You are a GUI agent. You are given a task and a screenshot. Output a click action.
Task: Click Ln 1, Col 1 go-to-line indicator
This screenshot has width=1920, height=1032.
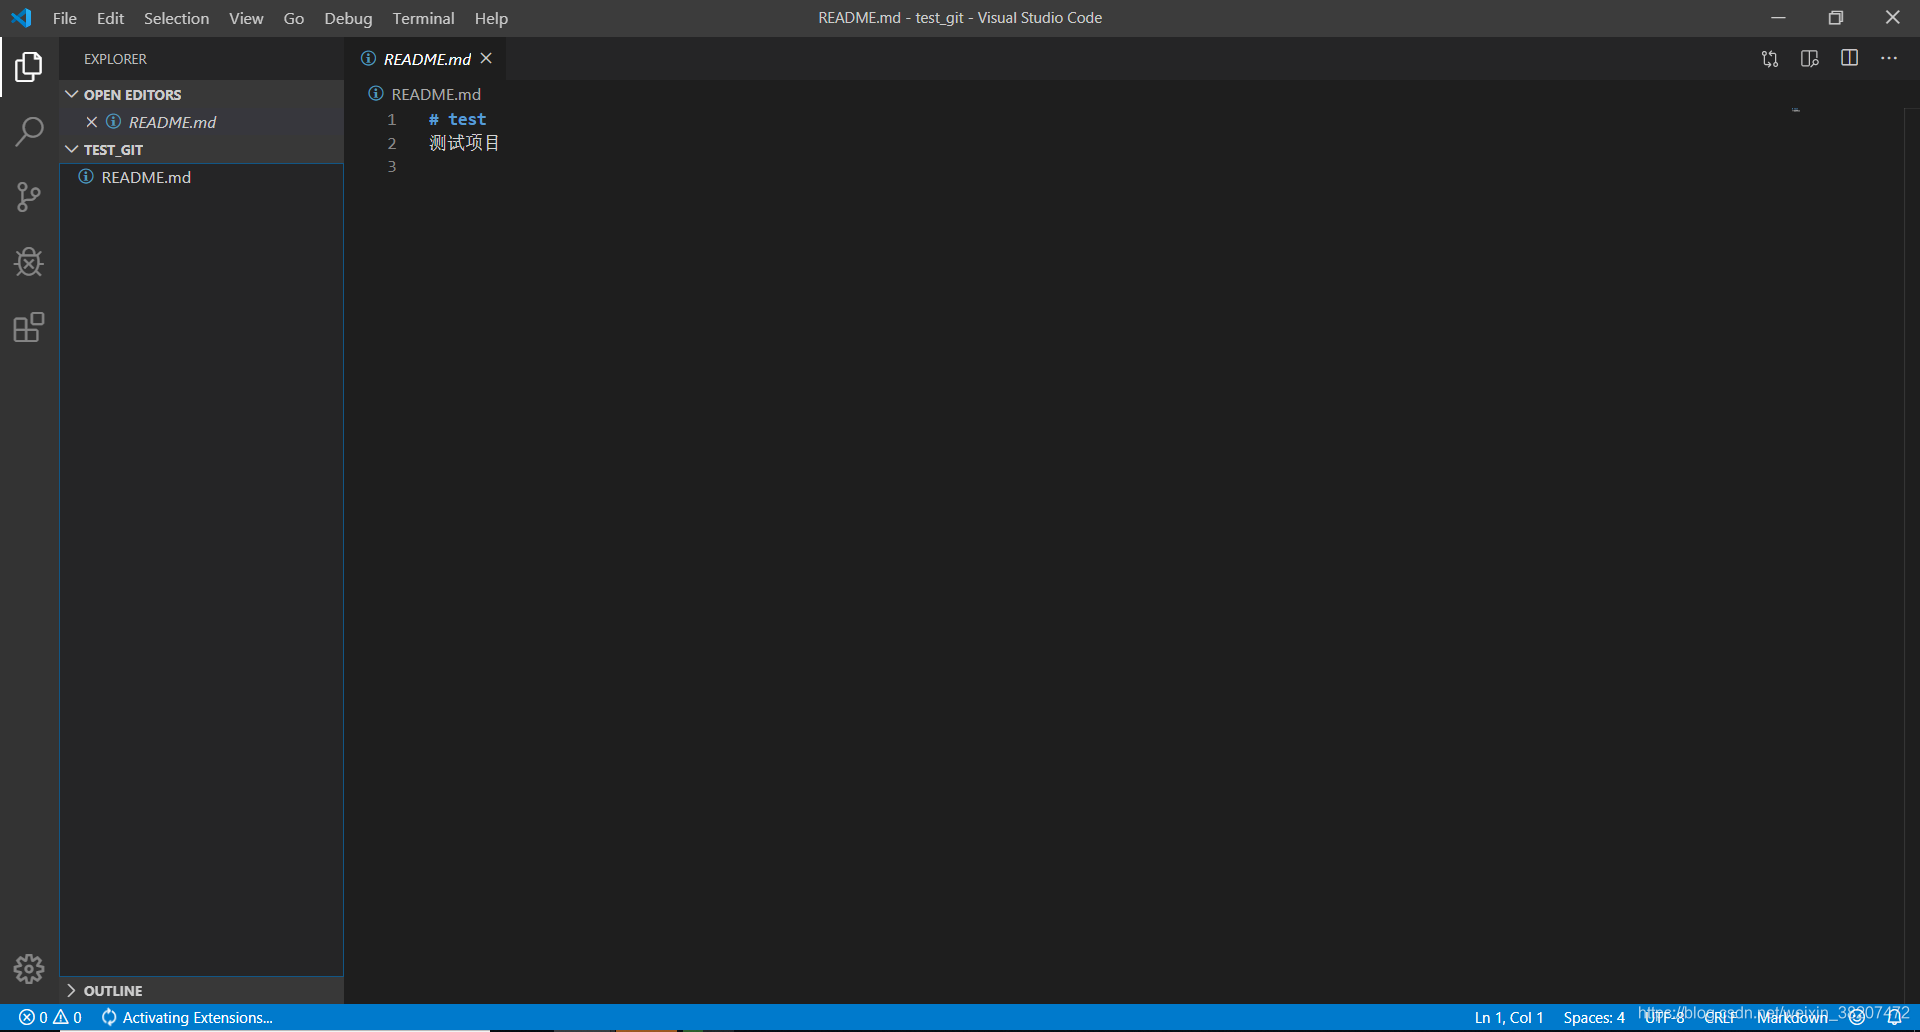1509,1017
